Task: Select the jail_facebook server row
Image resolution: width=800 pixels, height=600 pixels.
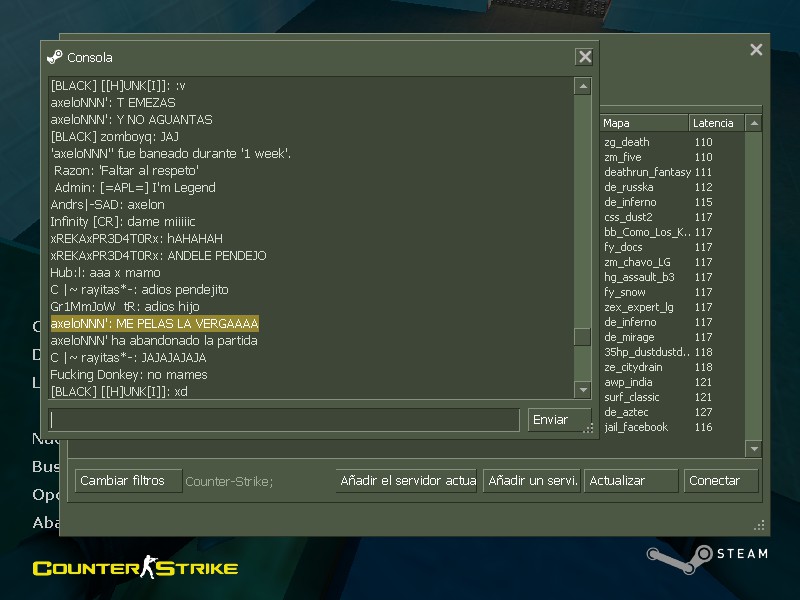Action: (672, 427)
